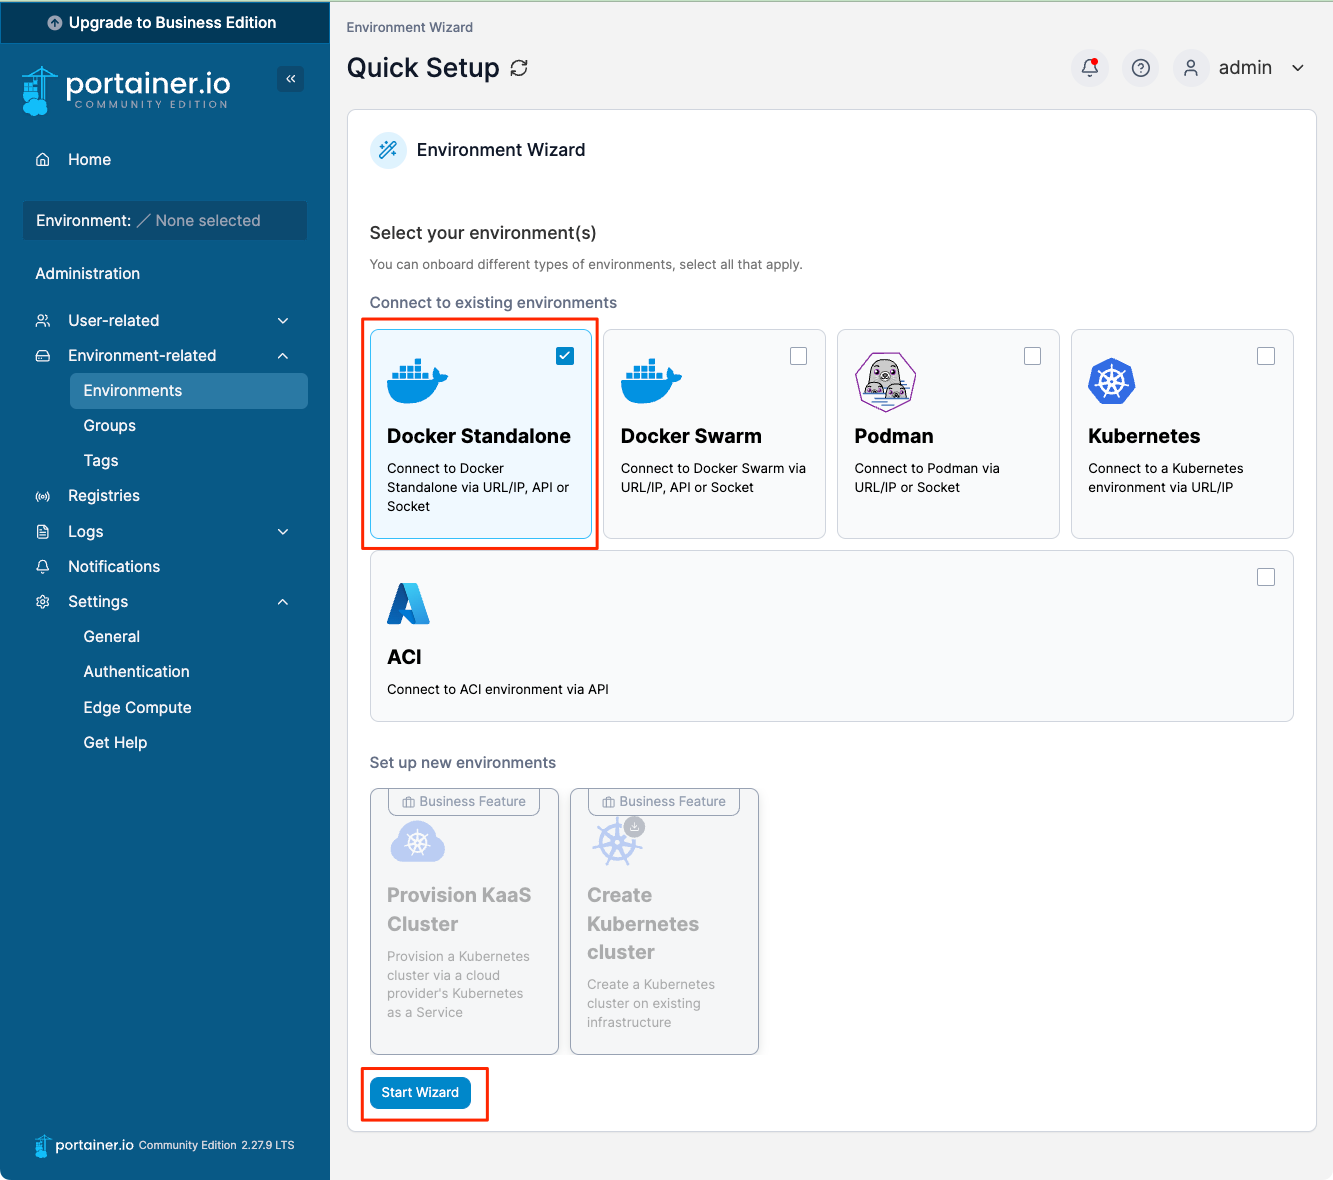Check the Podman checkbox

coord(1032,356)
